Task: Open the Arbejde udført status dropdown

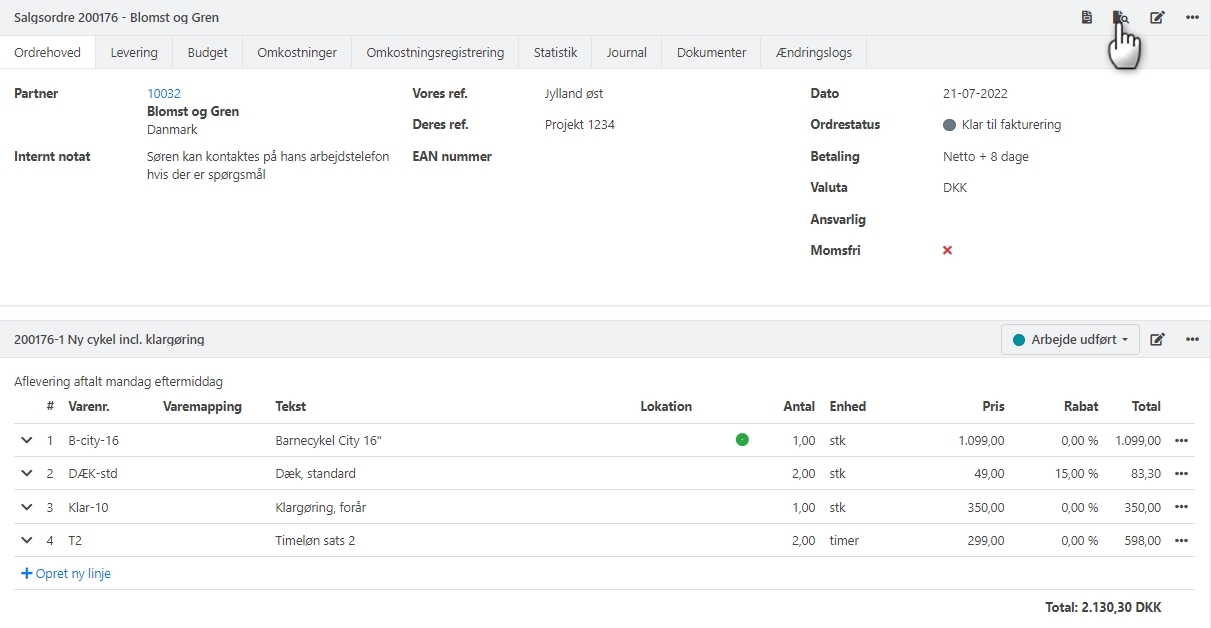Action: 1071,340
